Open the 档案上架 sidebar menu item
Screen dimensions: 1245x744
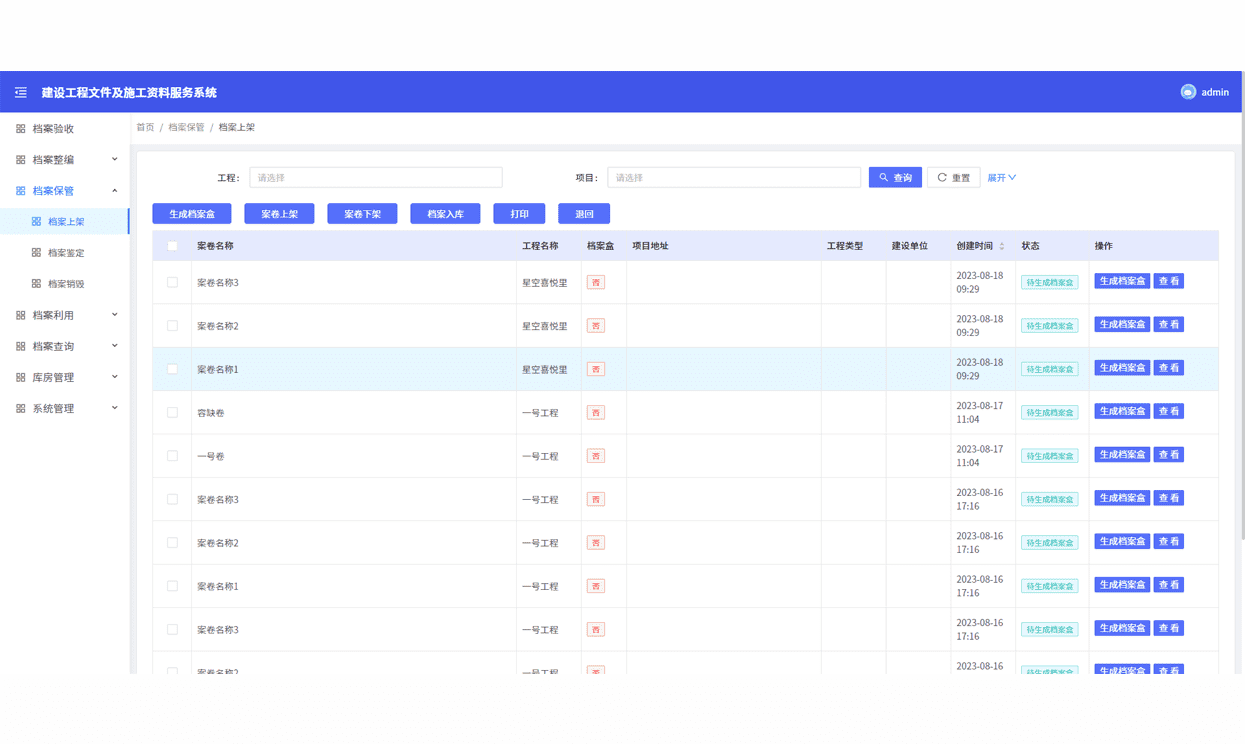pos(65,222)
